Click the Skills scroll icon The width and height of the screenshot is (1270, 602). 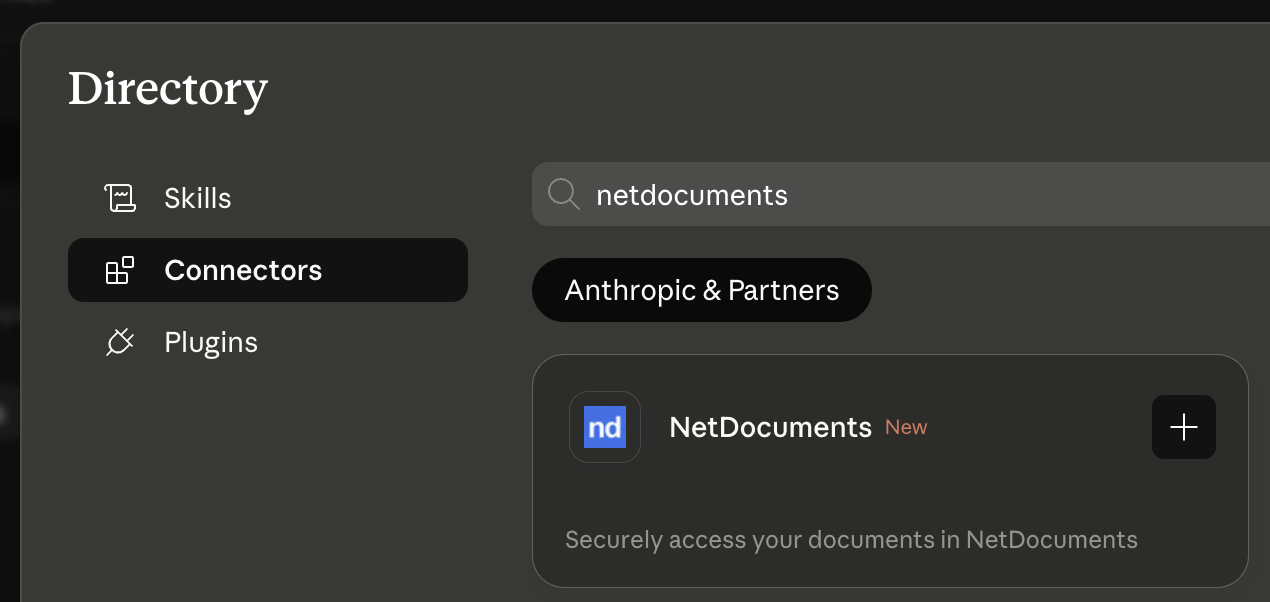pyautogui.click(x=120, y=198)
